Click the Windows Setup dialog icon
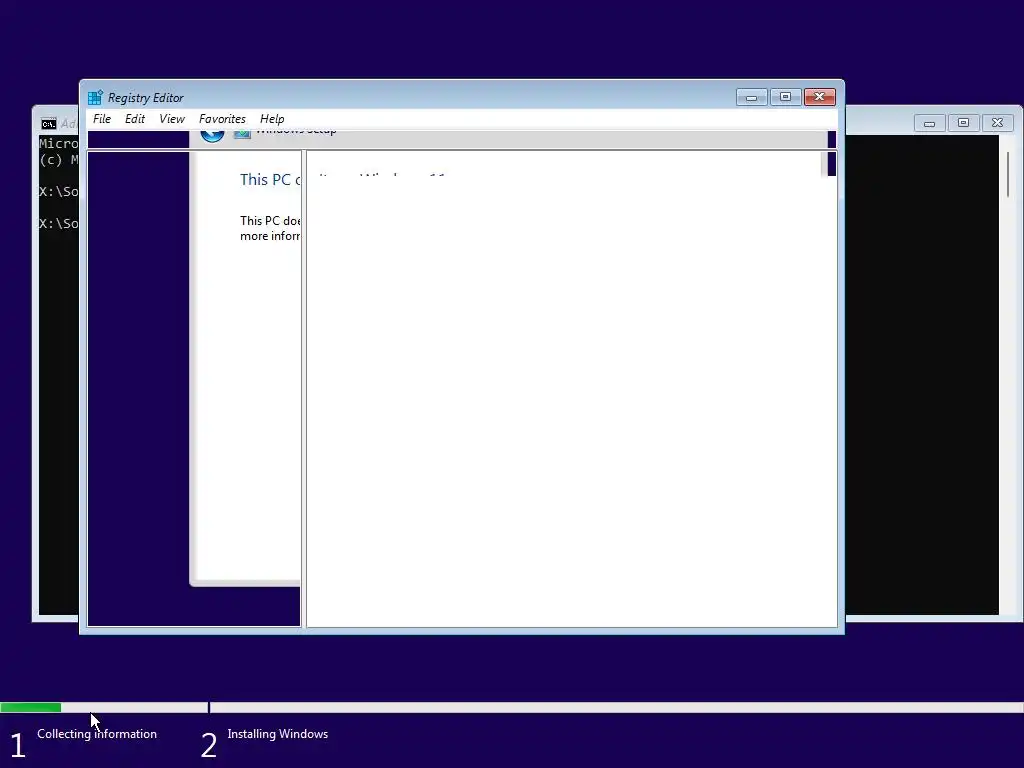1024x768 pixels. [x=242, y=134]
